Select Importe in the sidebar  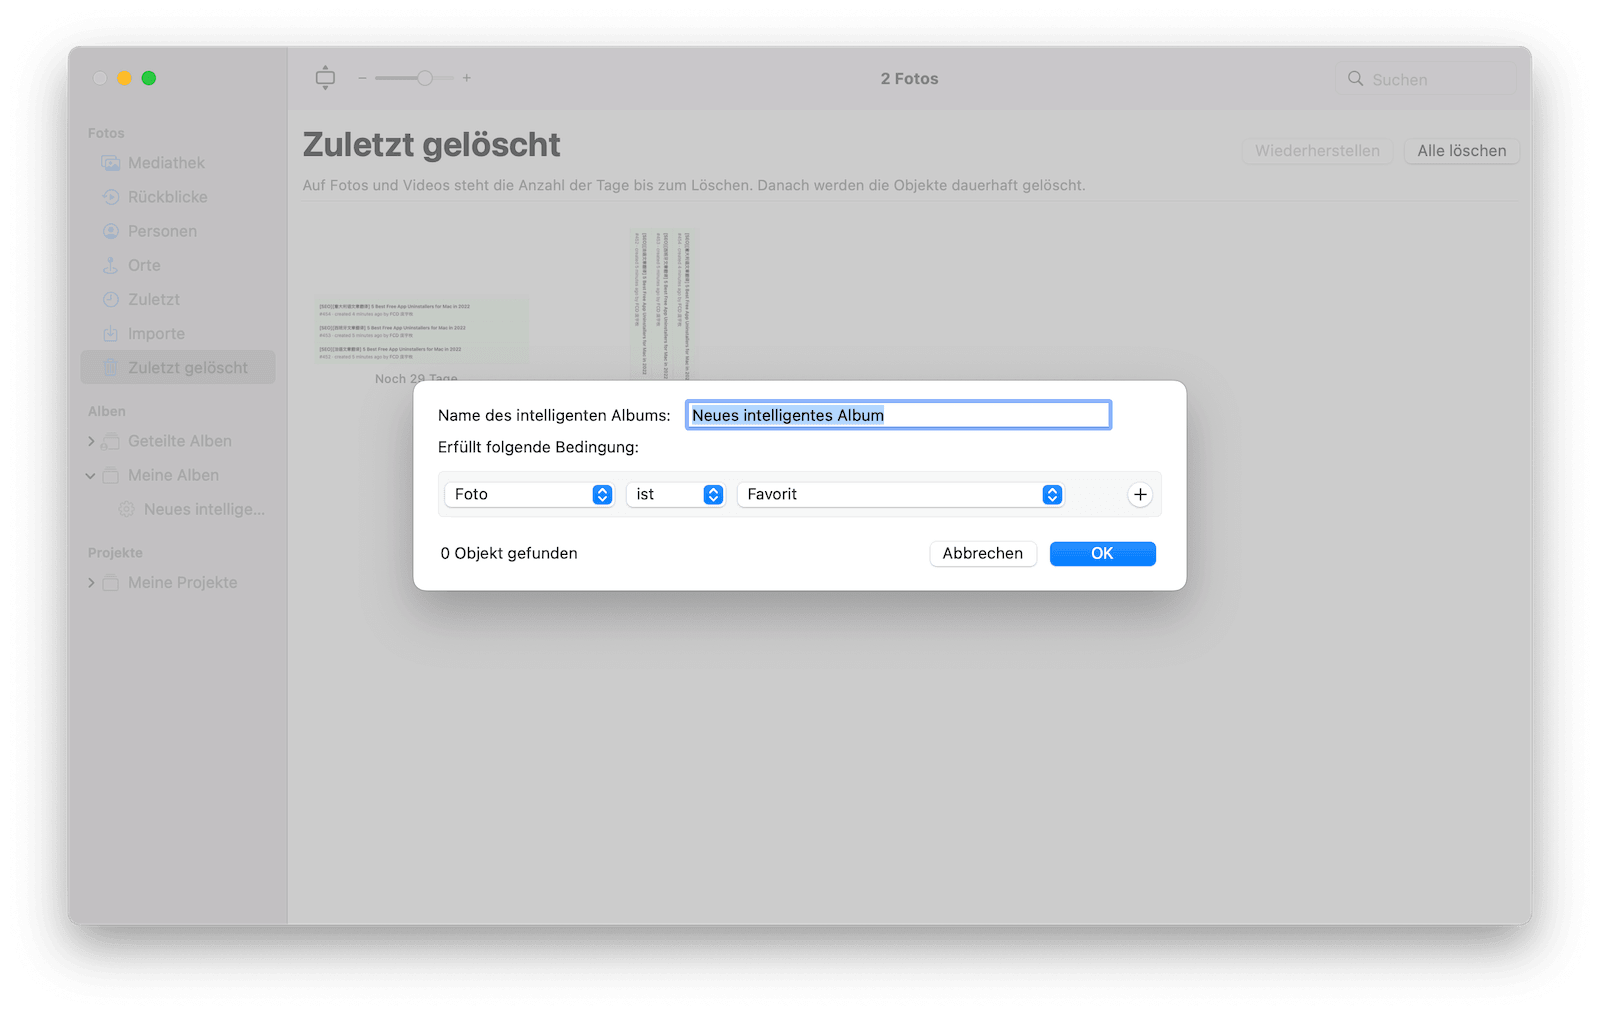coord(178,334)
